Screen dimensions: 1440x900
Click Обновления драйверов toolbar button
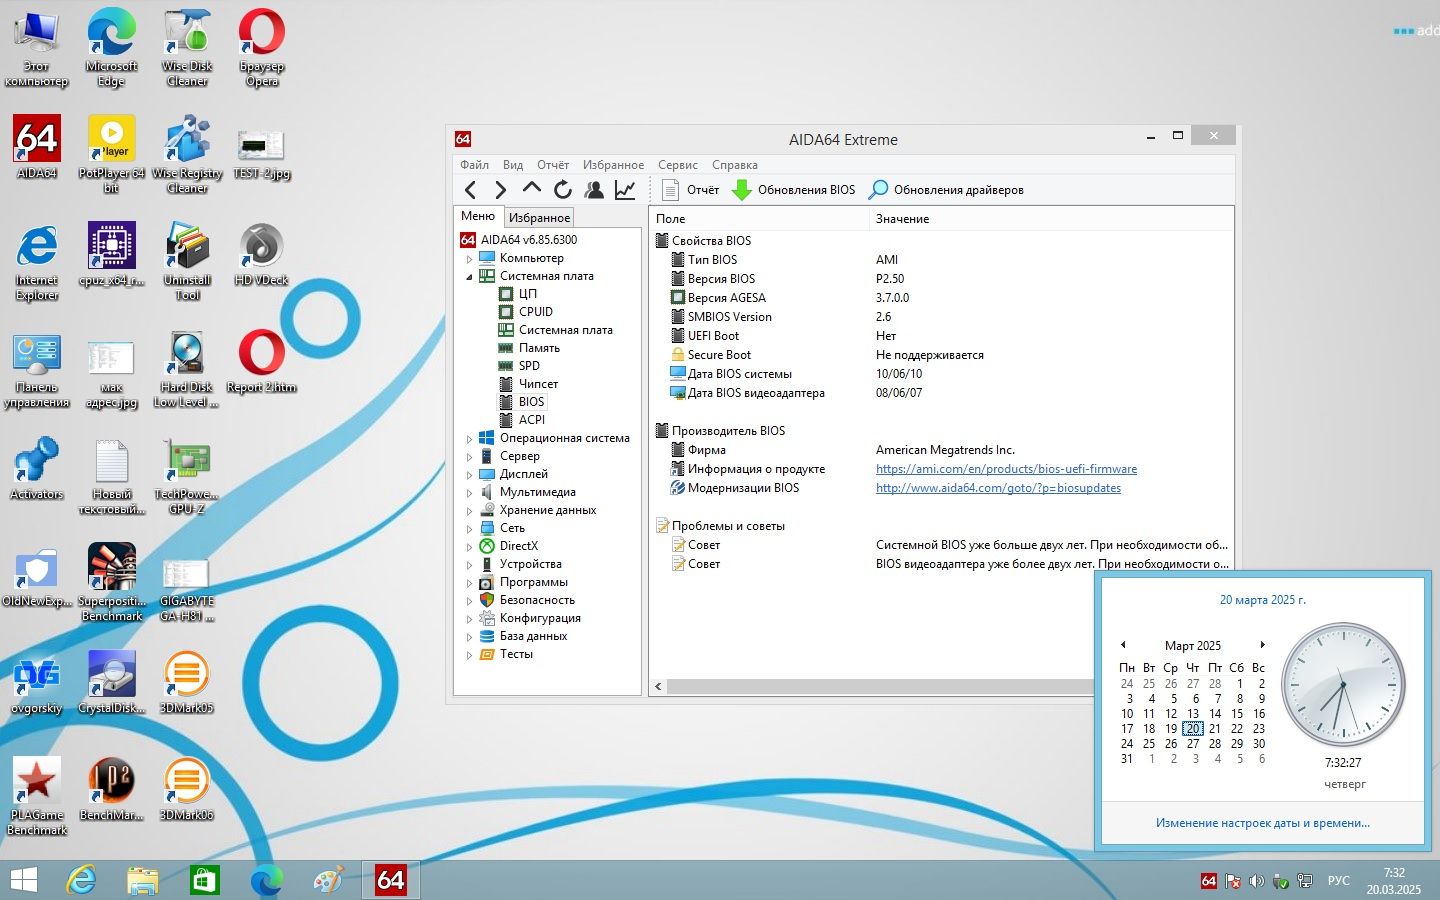(946, 190)
